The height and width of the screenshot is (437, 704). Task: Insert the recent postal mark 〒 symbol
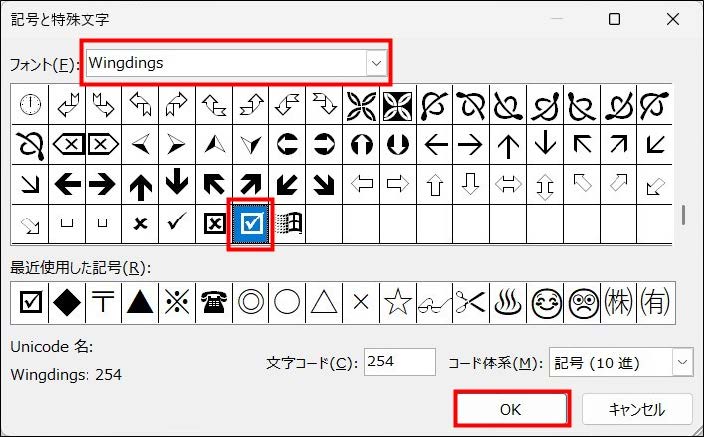[x=103, y=303]
